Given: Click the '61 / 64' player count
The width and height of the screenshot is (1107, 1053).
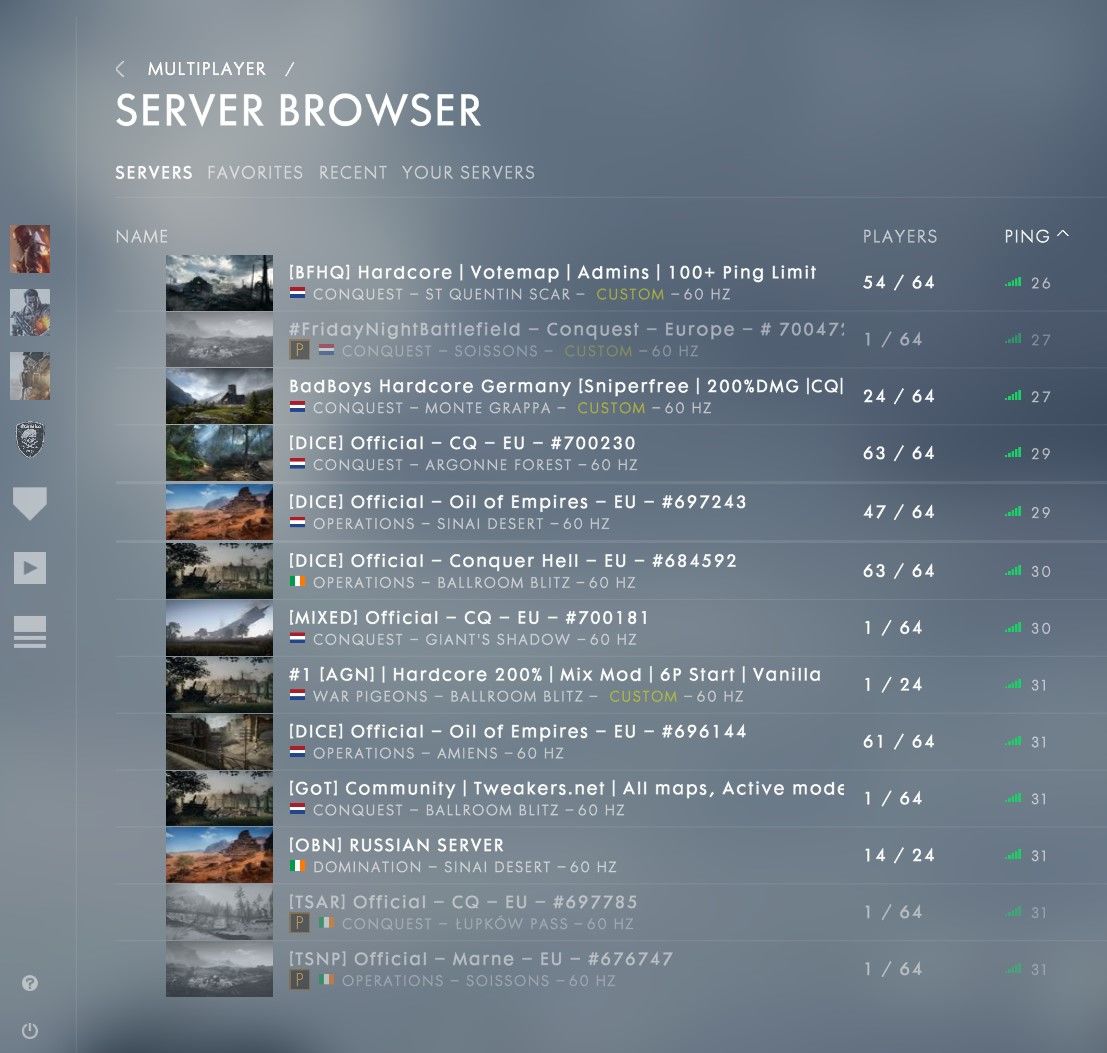Looking at the screenshot, I should (x=899, y=741).
